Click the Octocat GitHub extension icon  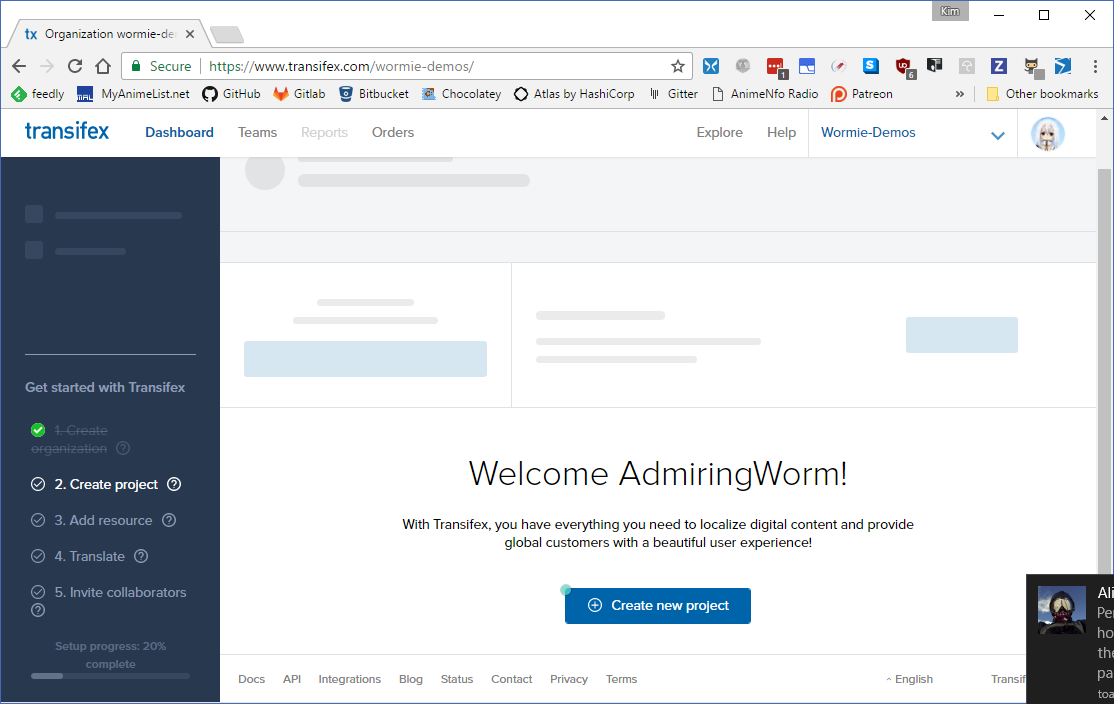pos(1032,67)
